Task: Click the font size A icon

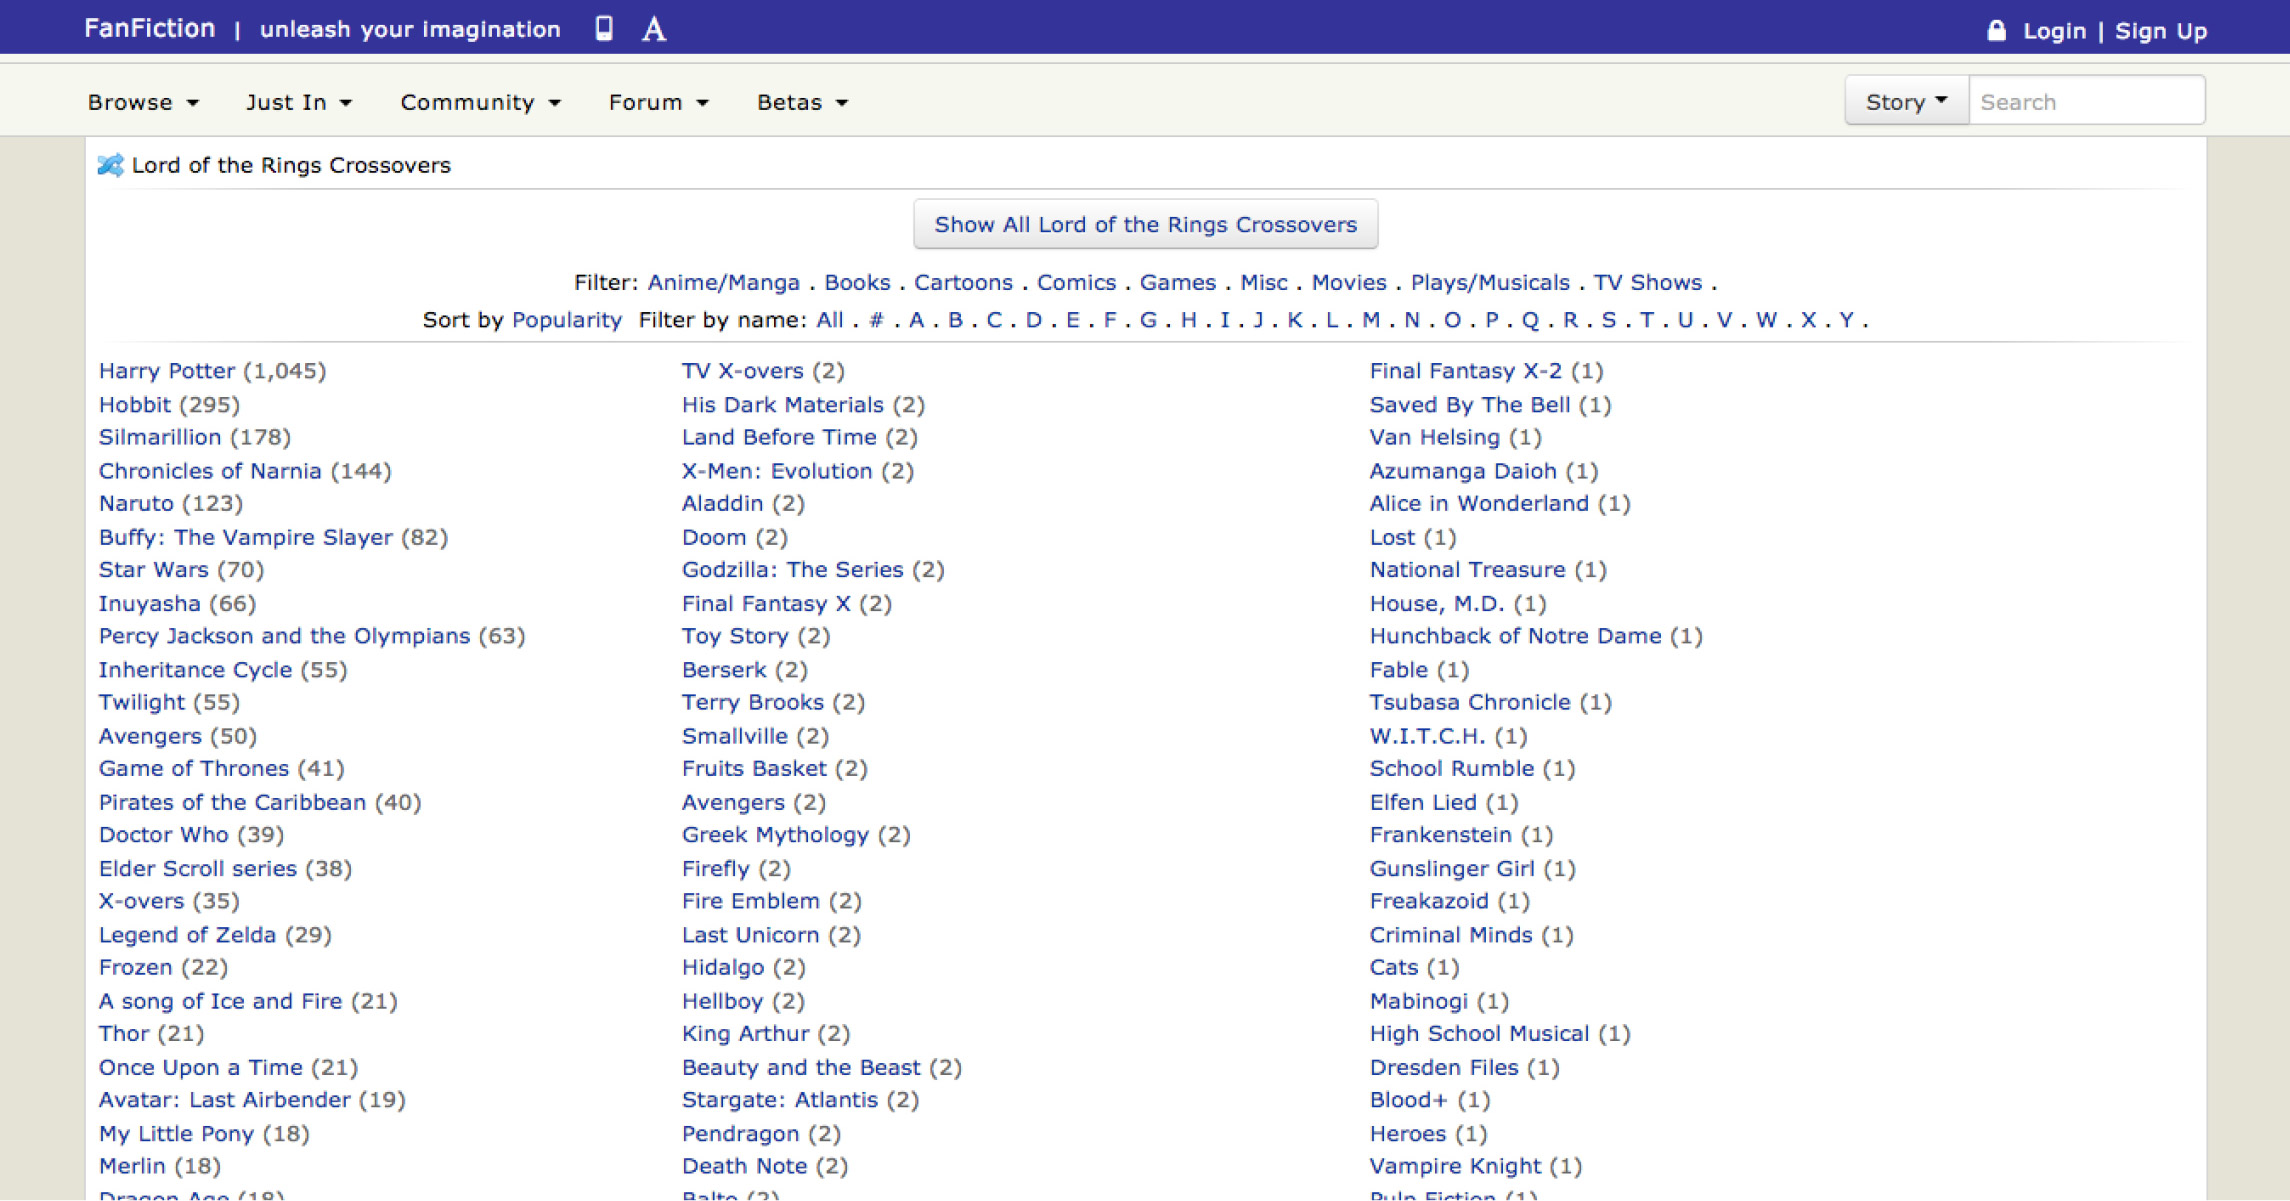Action: [x=654, y=29]
